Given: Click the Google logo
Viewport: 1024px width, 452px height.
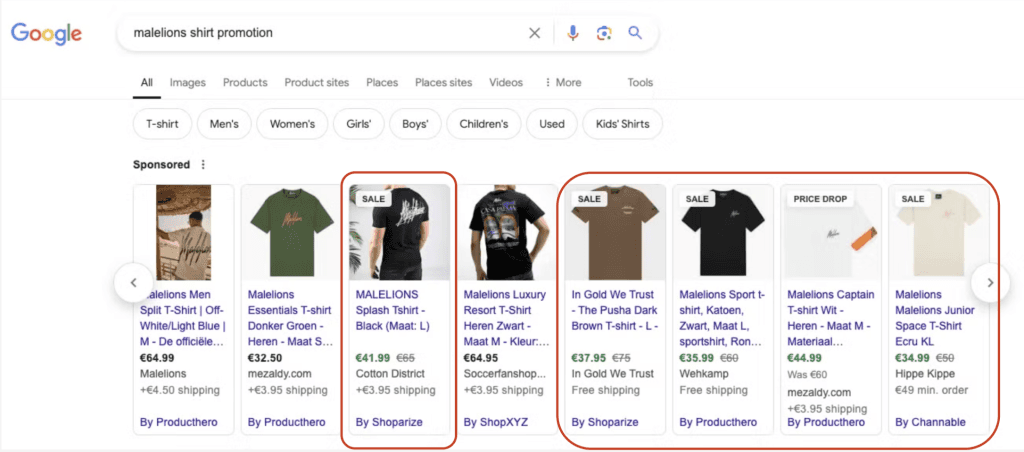Looking at the screenshot, I should point(46,33).
